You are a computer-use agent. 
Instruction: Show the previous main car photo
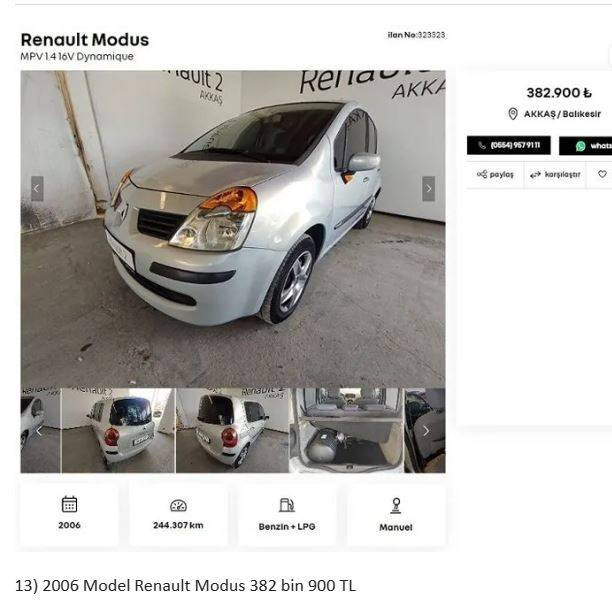[x=37, y=189]
